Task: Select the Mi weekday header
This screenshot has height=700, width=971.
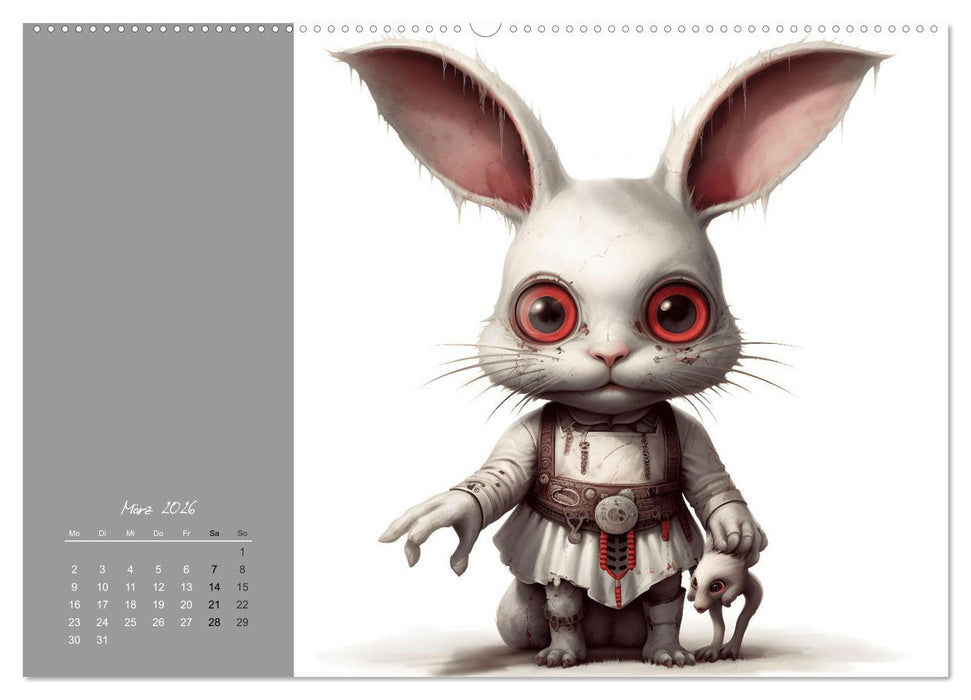Action: coord(129,535)
